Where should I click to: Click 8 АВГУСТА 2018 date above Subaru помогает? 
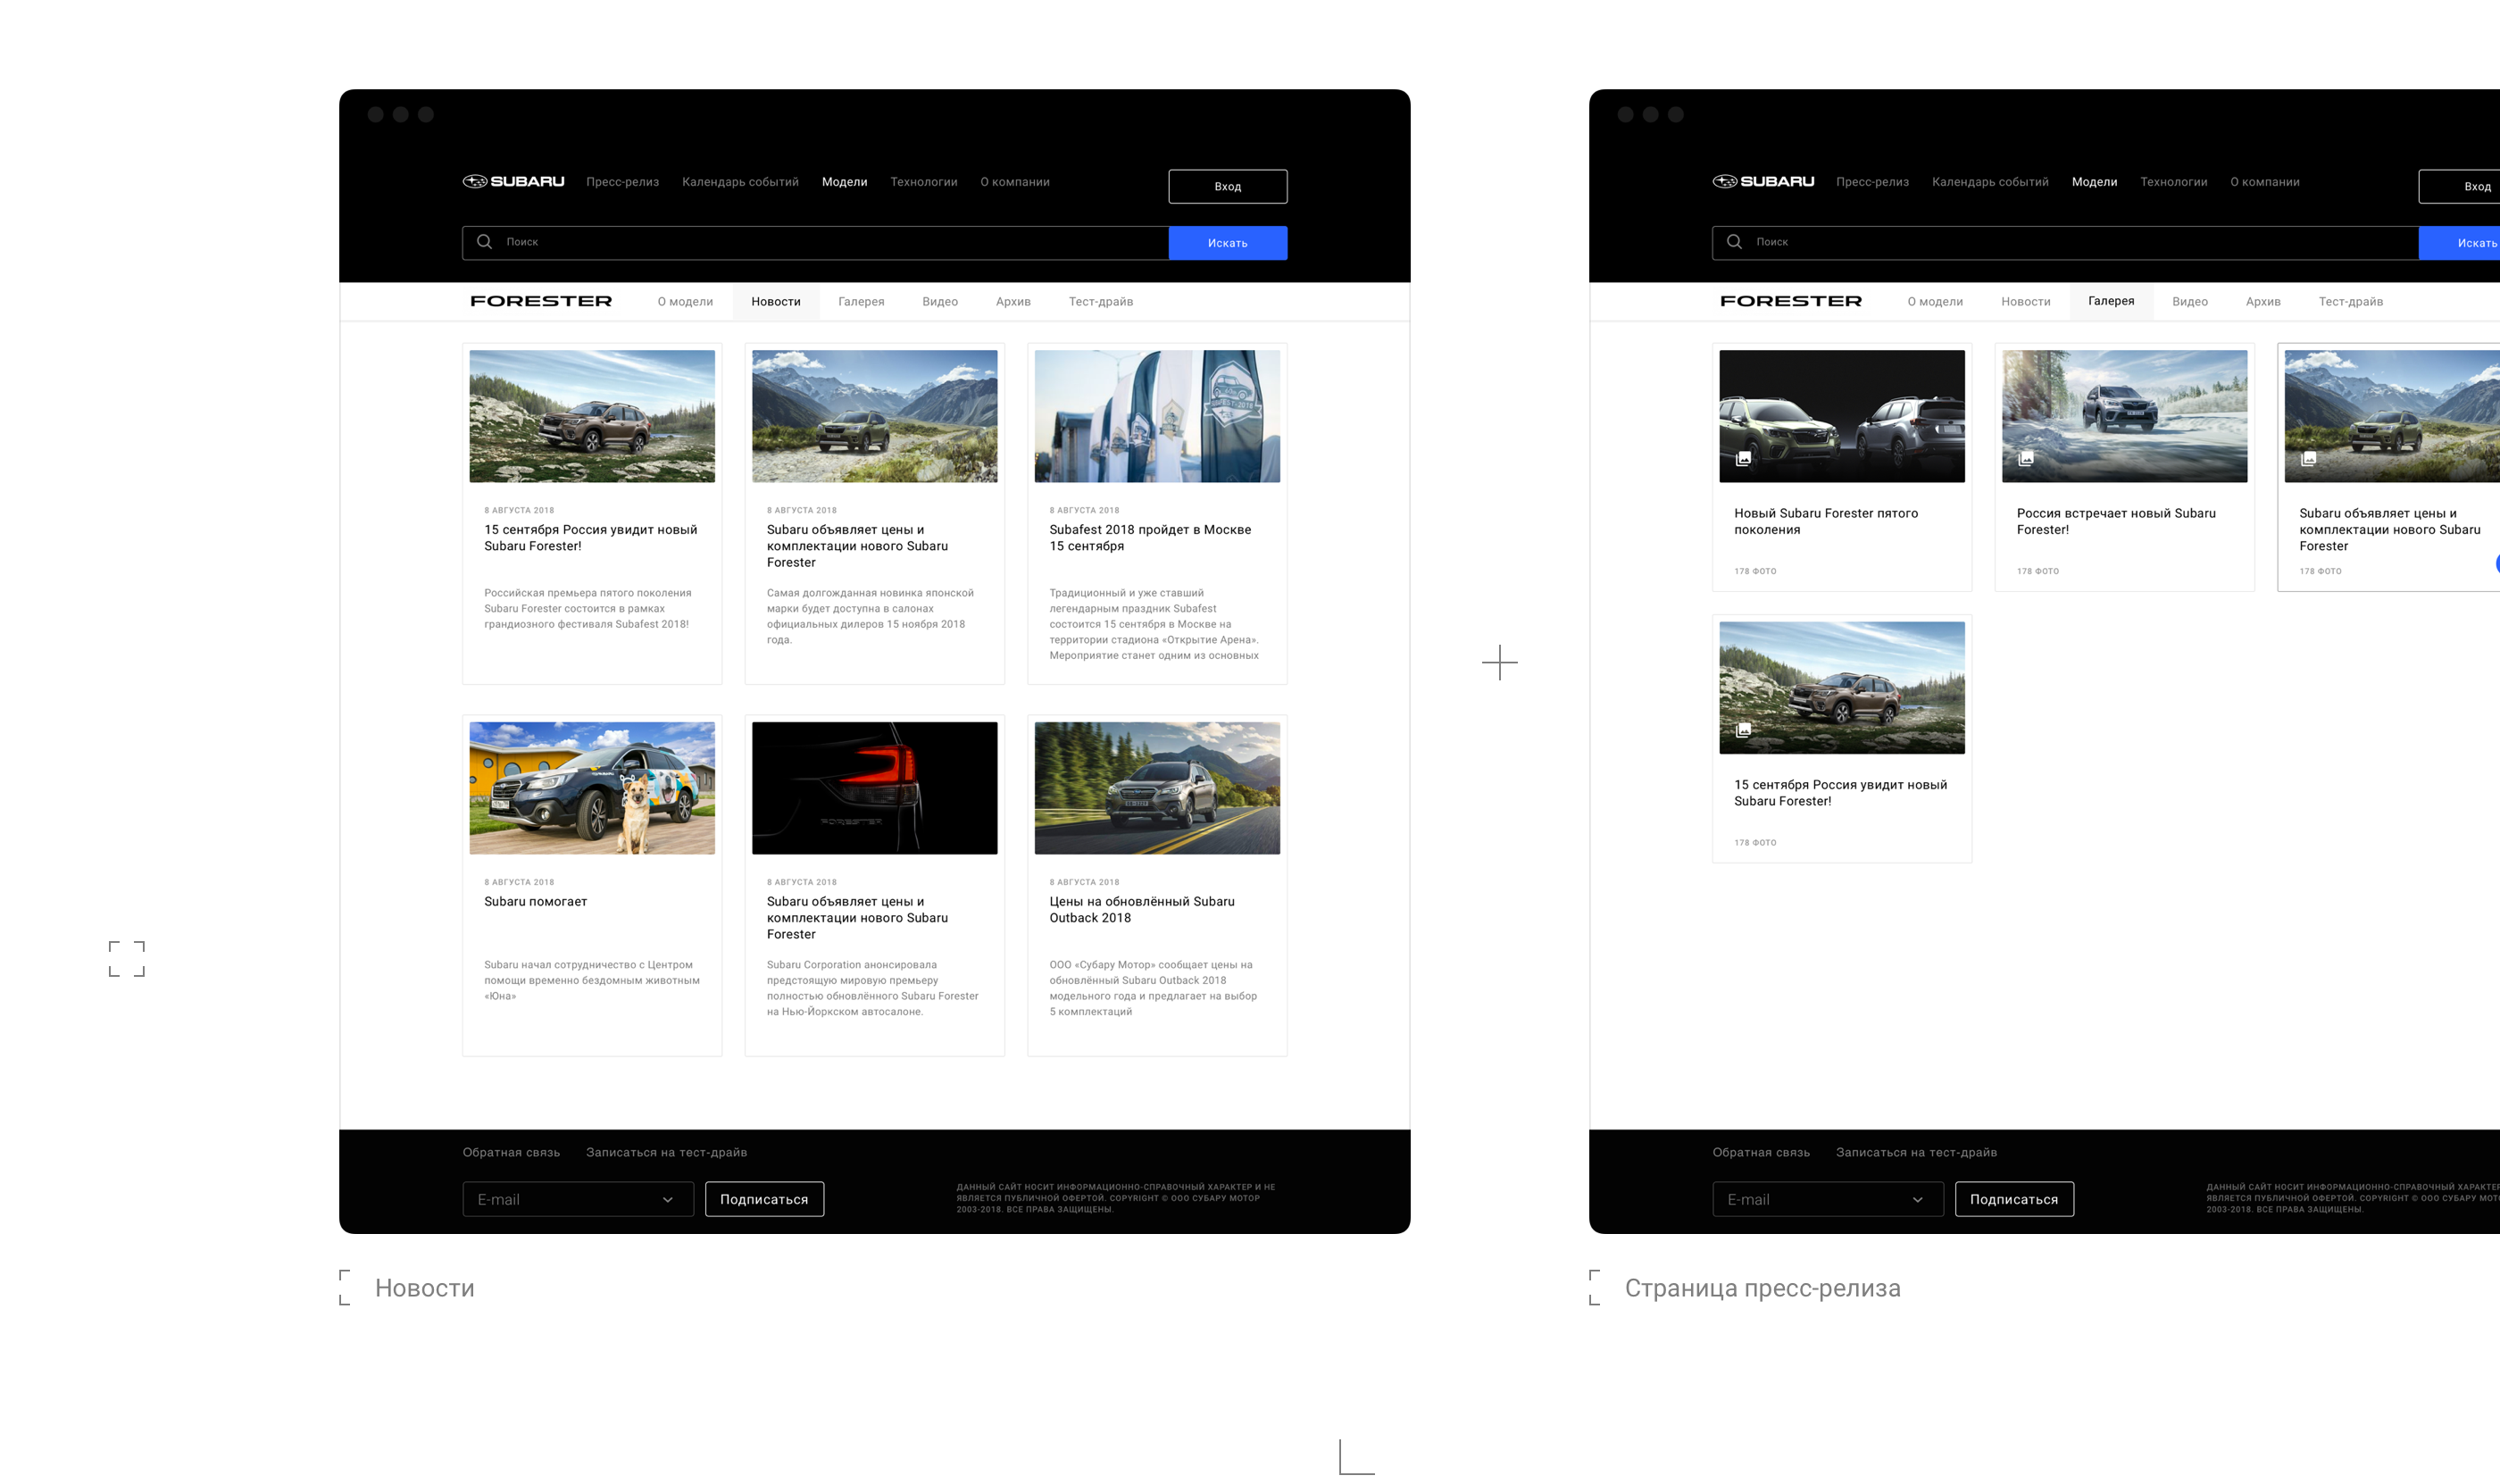tap(519, 883)
